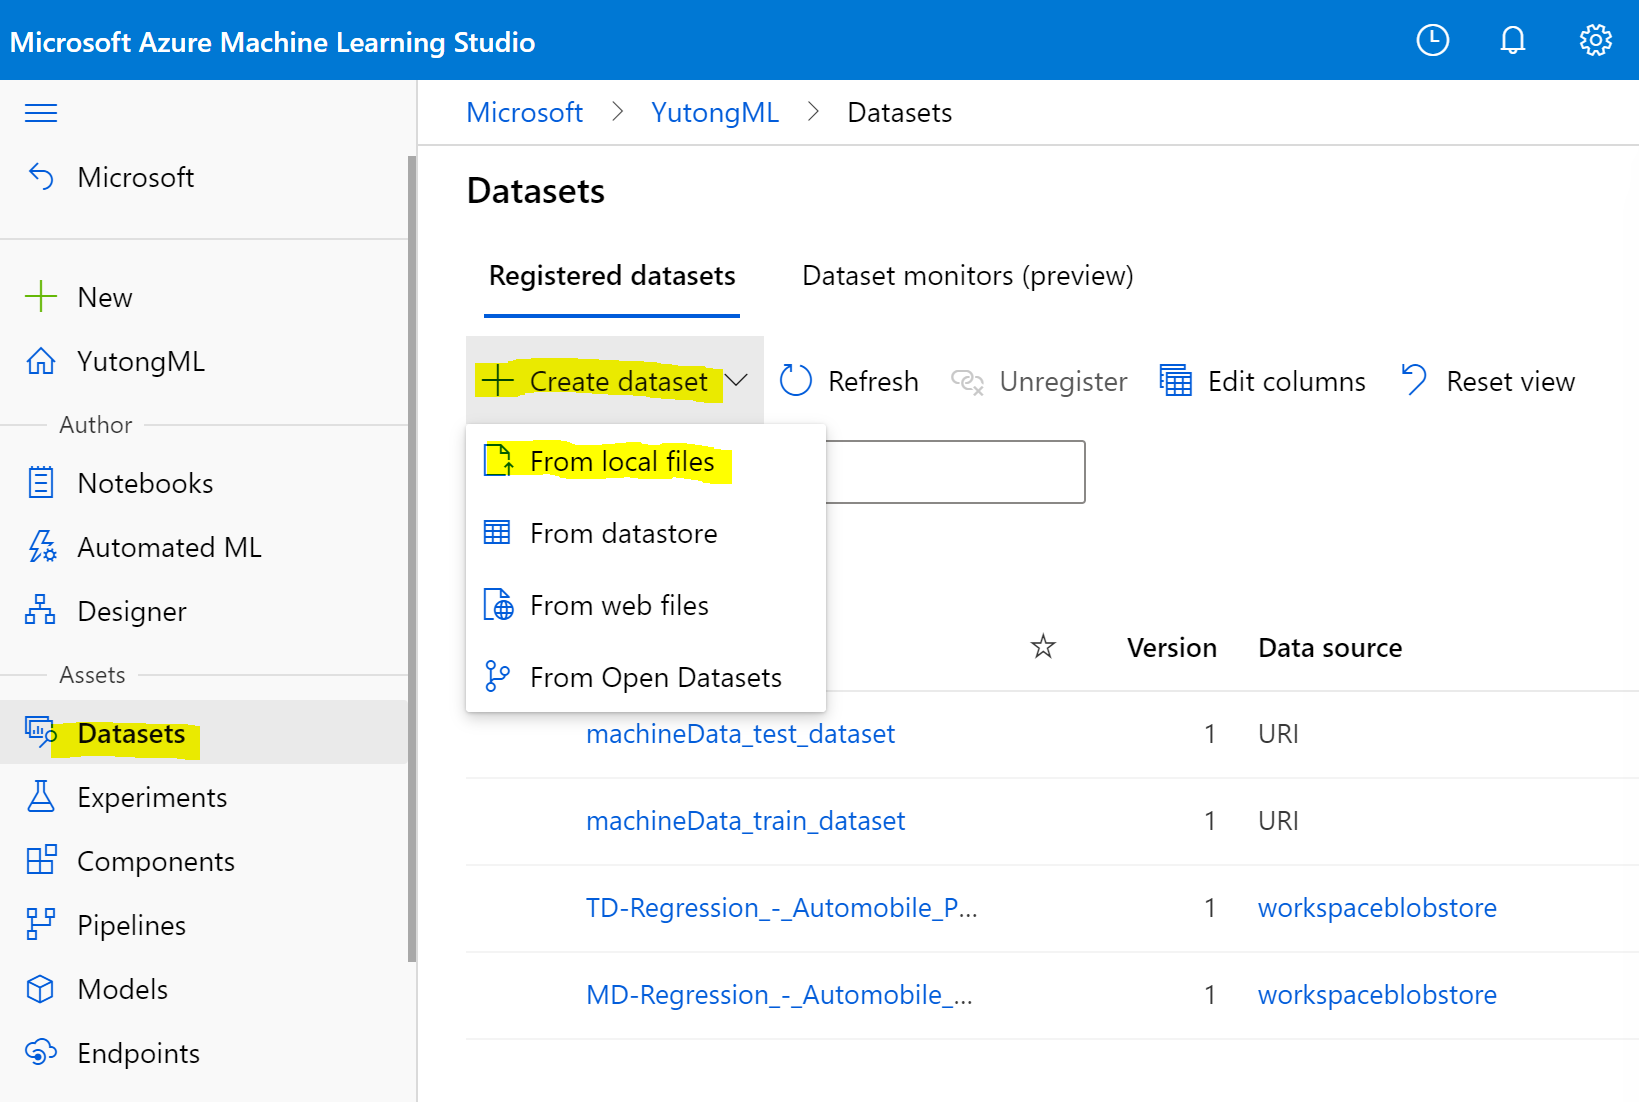Click the Endpoints cloud icon
Viewport: 1639px width, 1102px height.
pos(41,1052)
